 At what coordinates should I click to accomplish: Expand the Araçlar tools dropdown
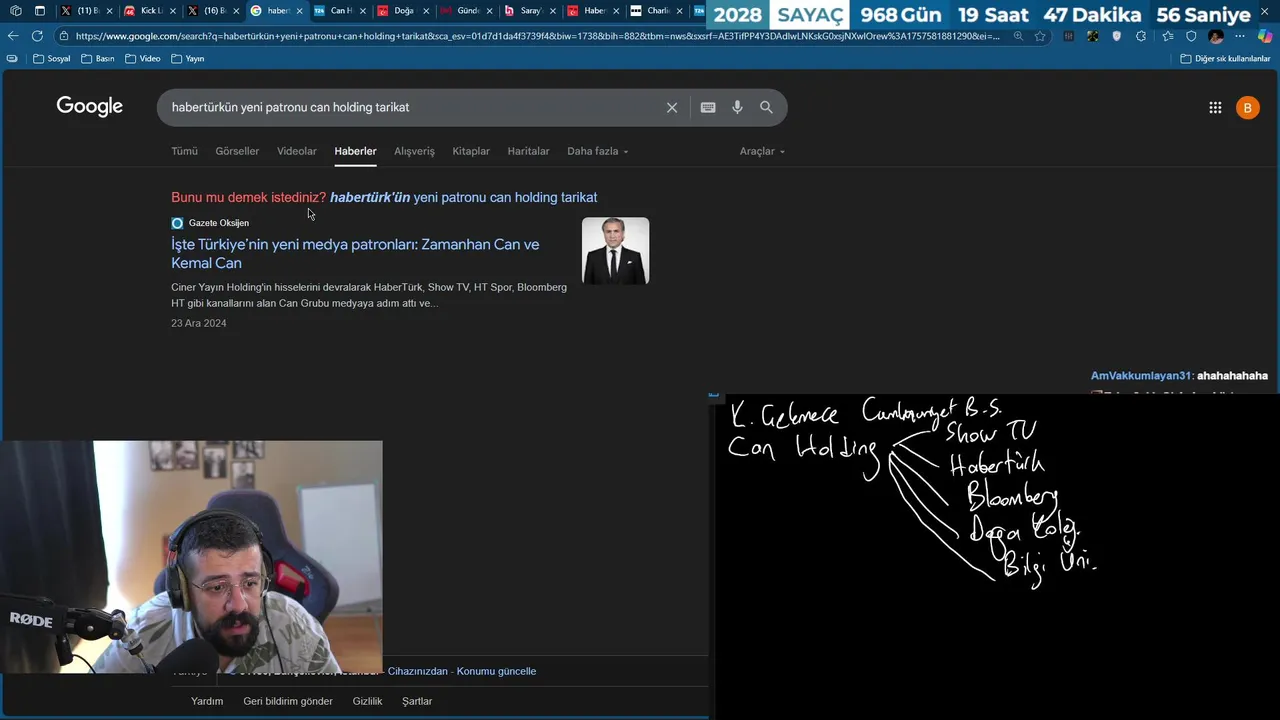pyautogui.click(x=762, y=151)
